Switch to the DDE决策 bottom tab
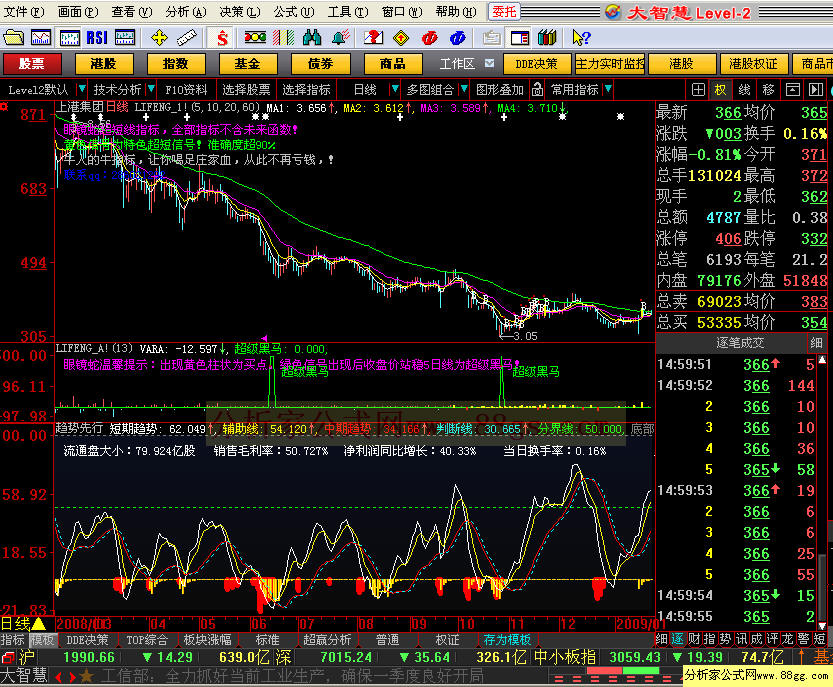 coord(87,640)
